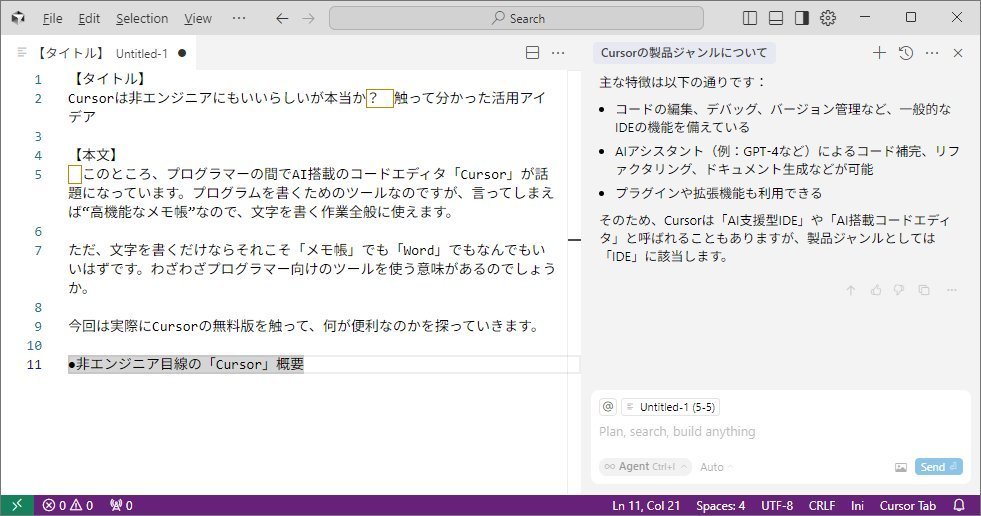981x516 pixels.
Task: Click the upward arrow under chat response
Action: (x=850, y=290)
